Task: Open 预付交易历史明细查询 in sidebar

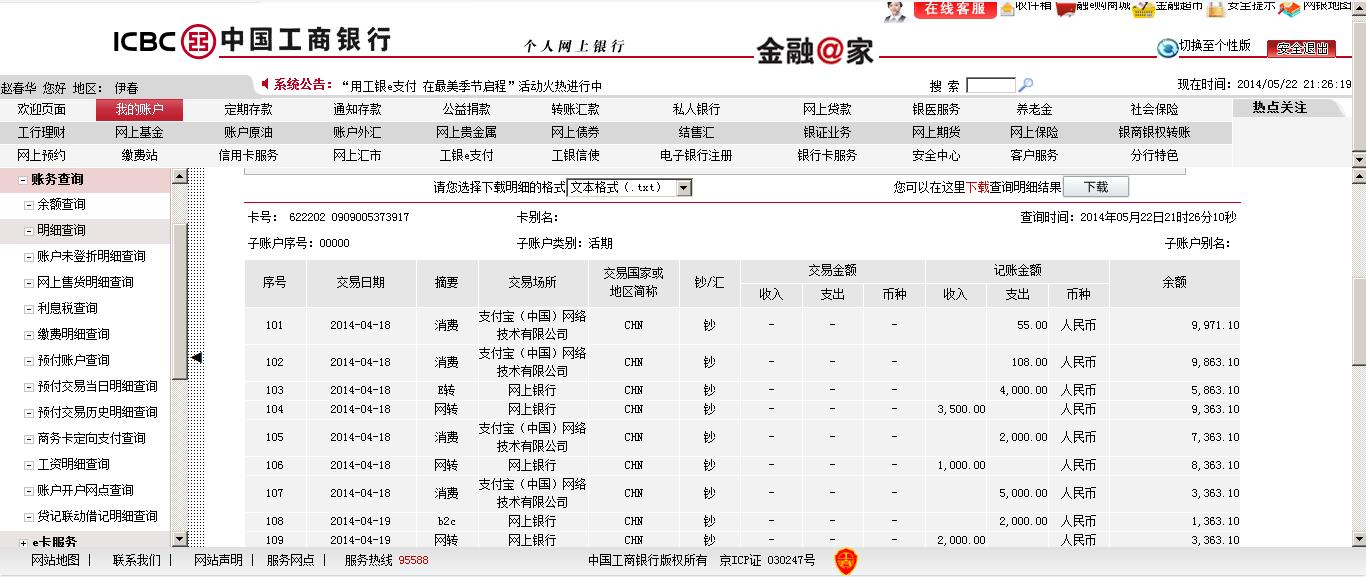Action: (97, 412)
